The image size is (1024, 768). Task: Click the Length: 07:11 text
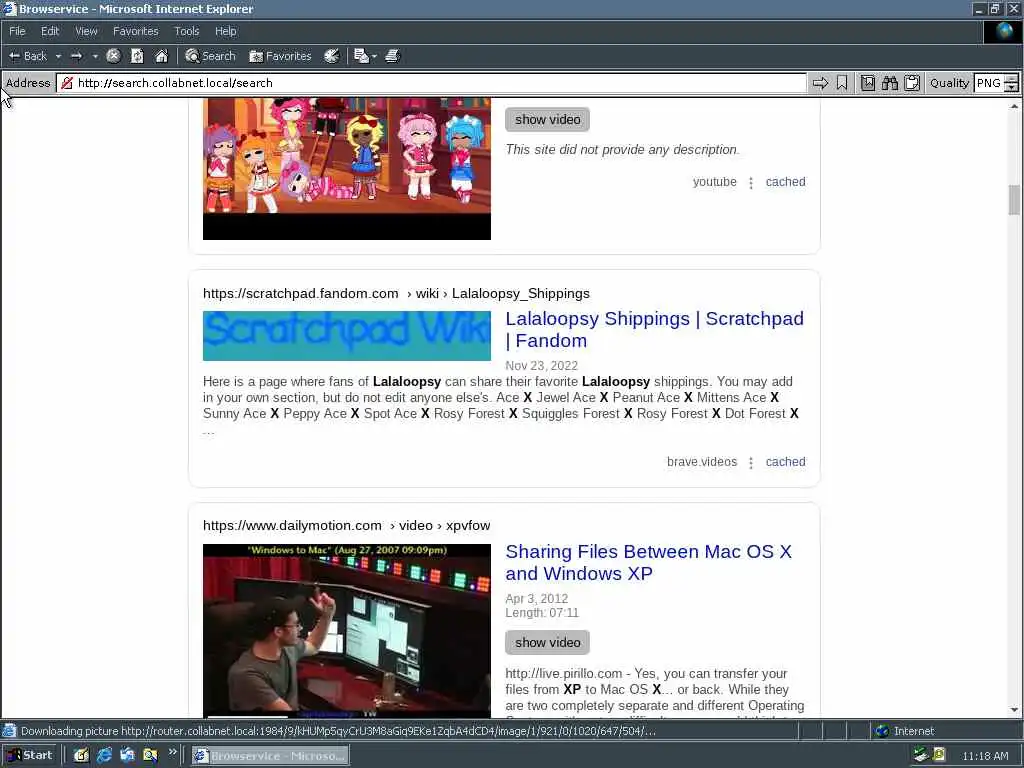[x=542, y=613]
